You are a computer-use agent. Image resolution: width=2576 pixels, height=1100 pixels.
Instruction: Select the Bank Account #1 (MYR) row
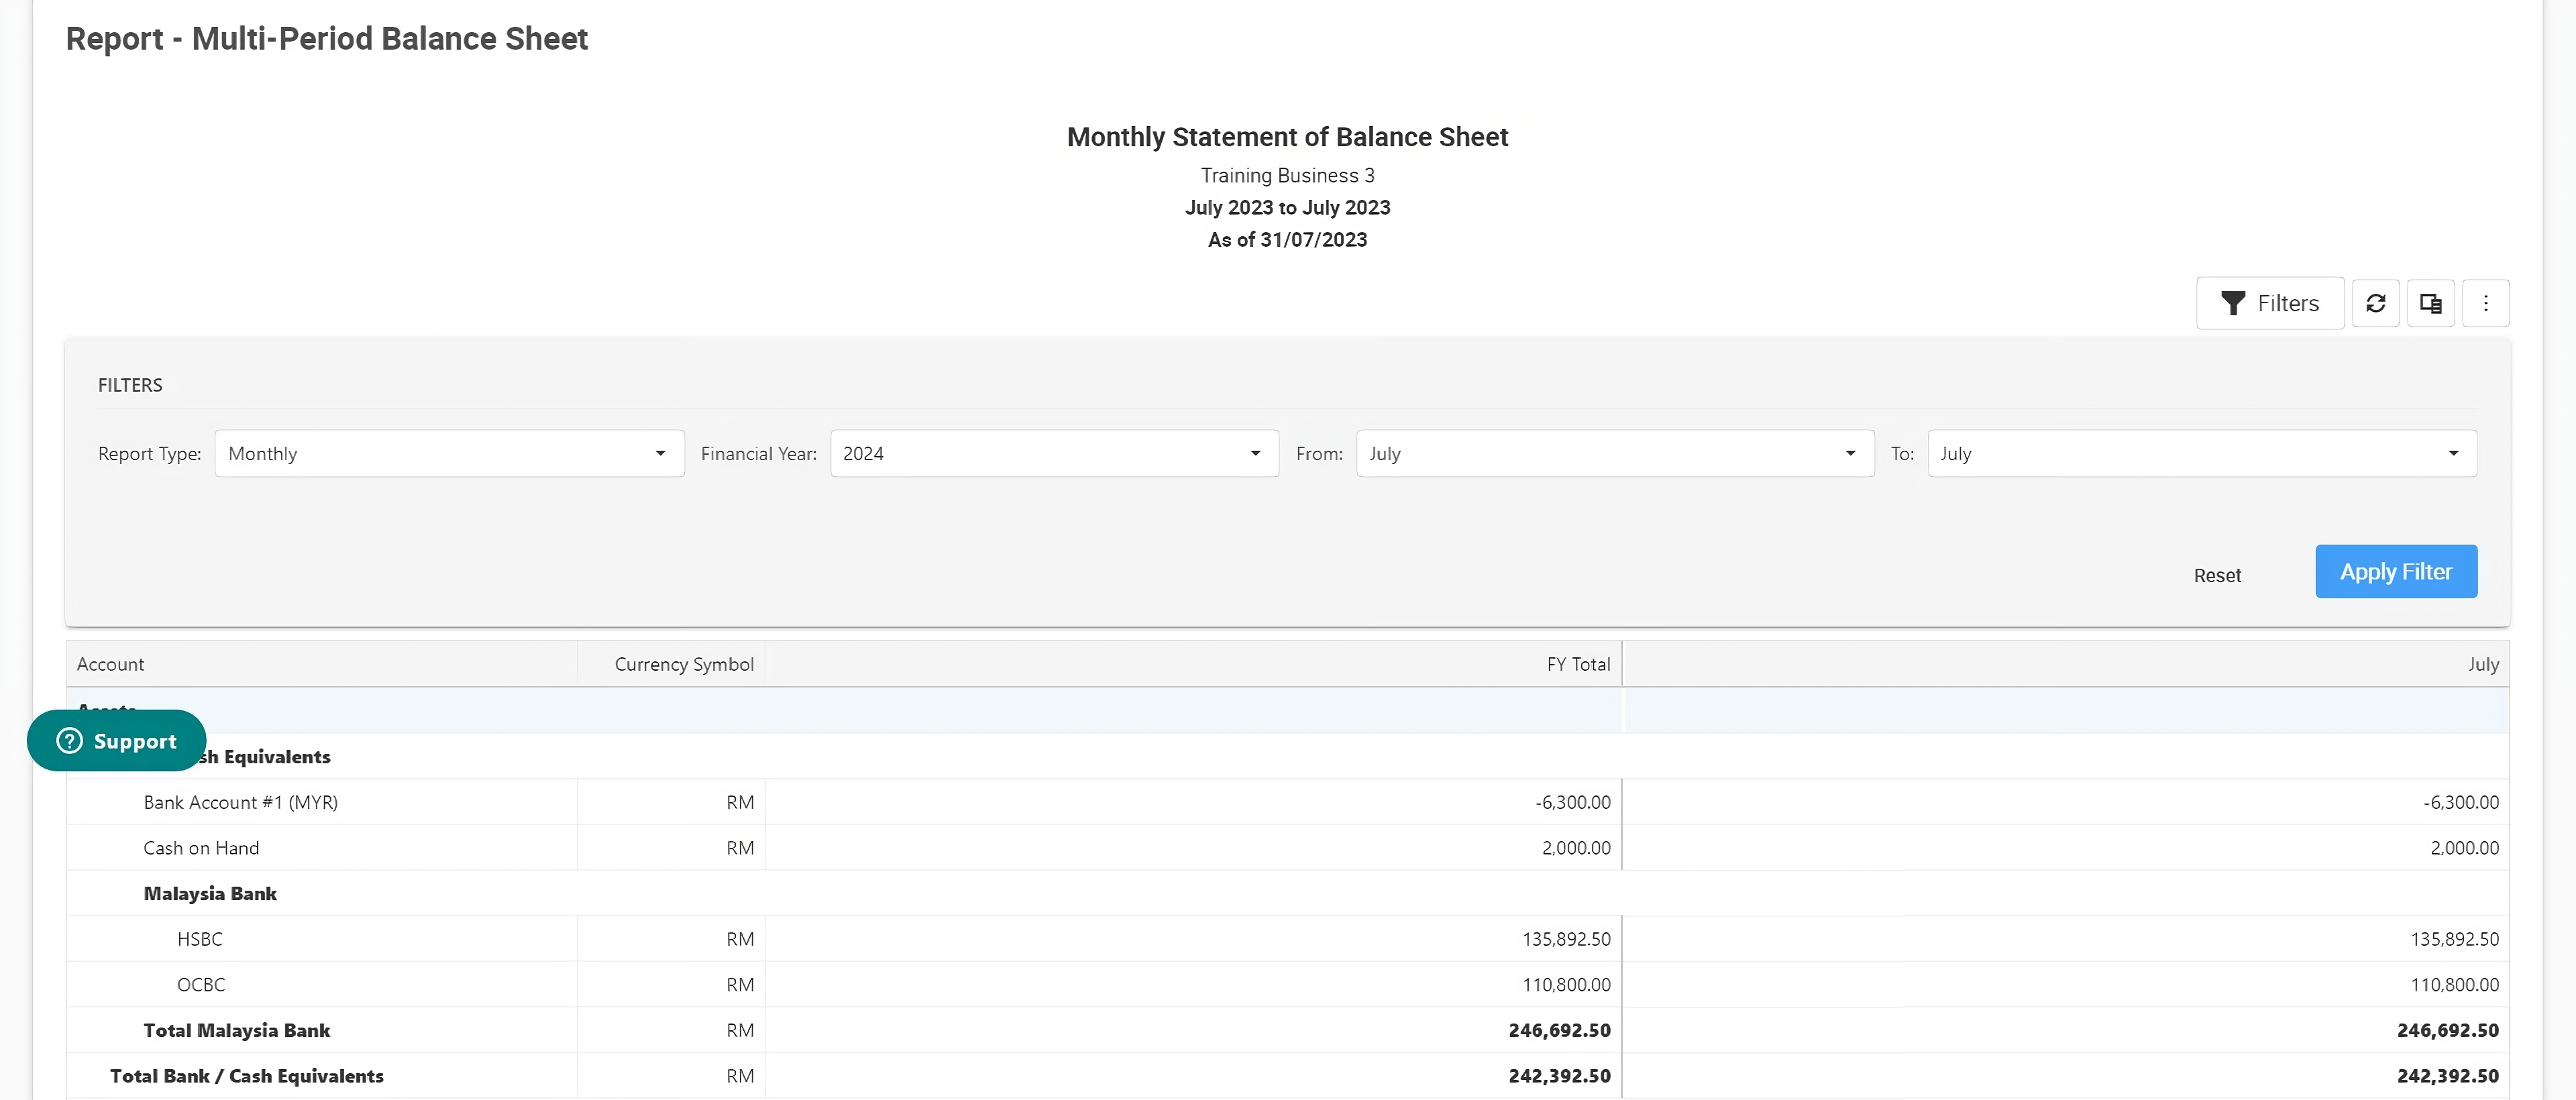1287,802
